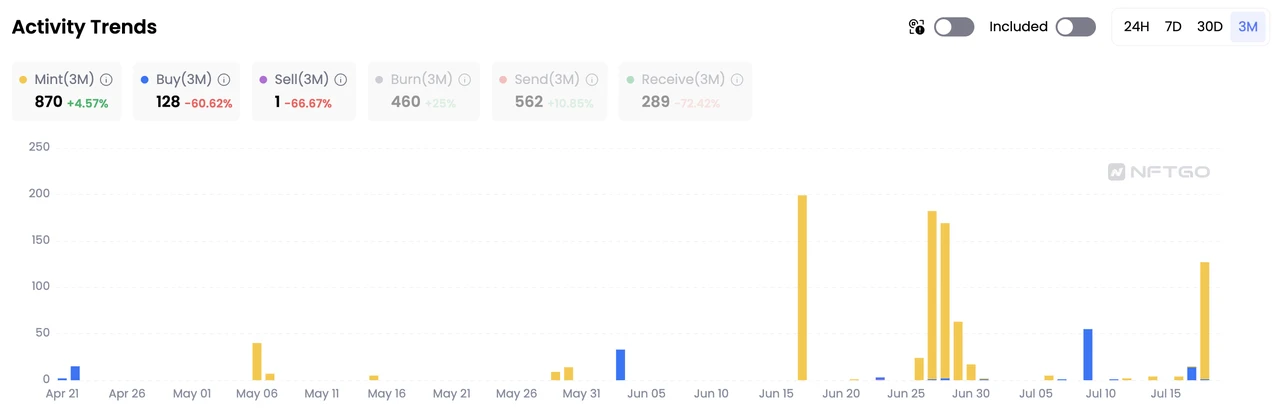Hide the Mint series via its legend card

(x=66, y=91)
